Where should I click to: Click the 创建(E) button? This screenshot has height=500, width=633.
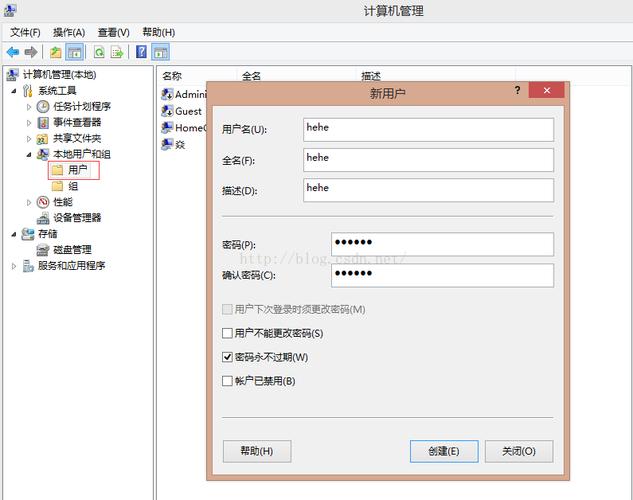click(444, 451)
